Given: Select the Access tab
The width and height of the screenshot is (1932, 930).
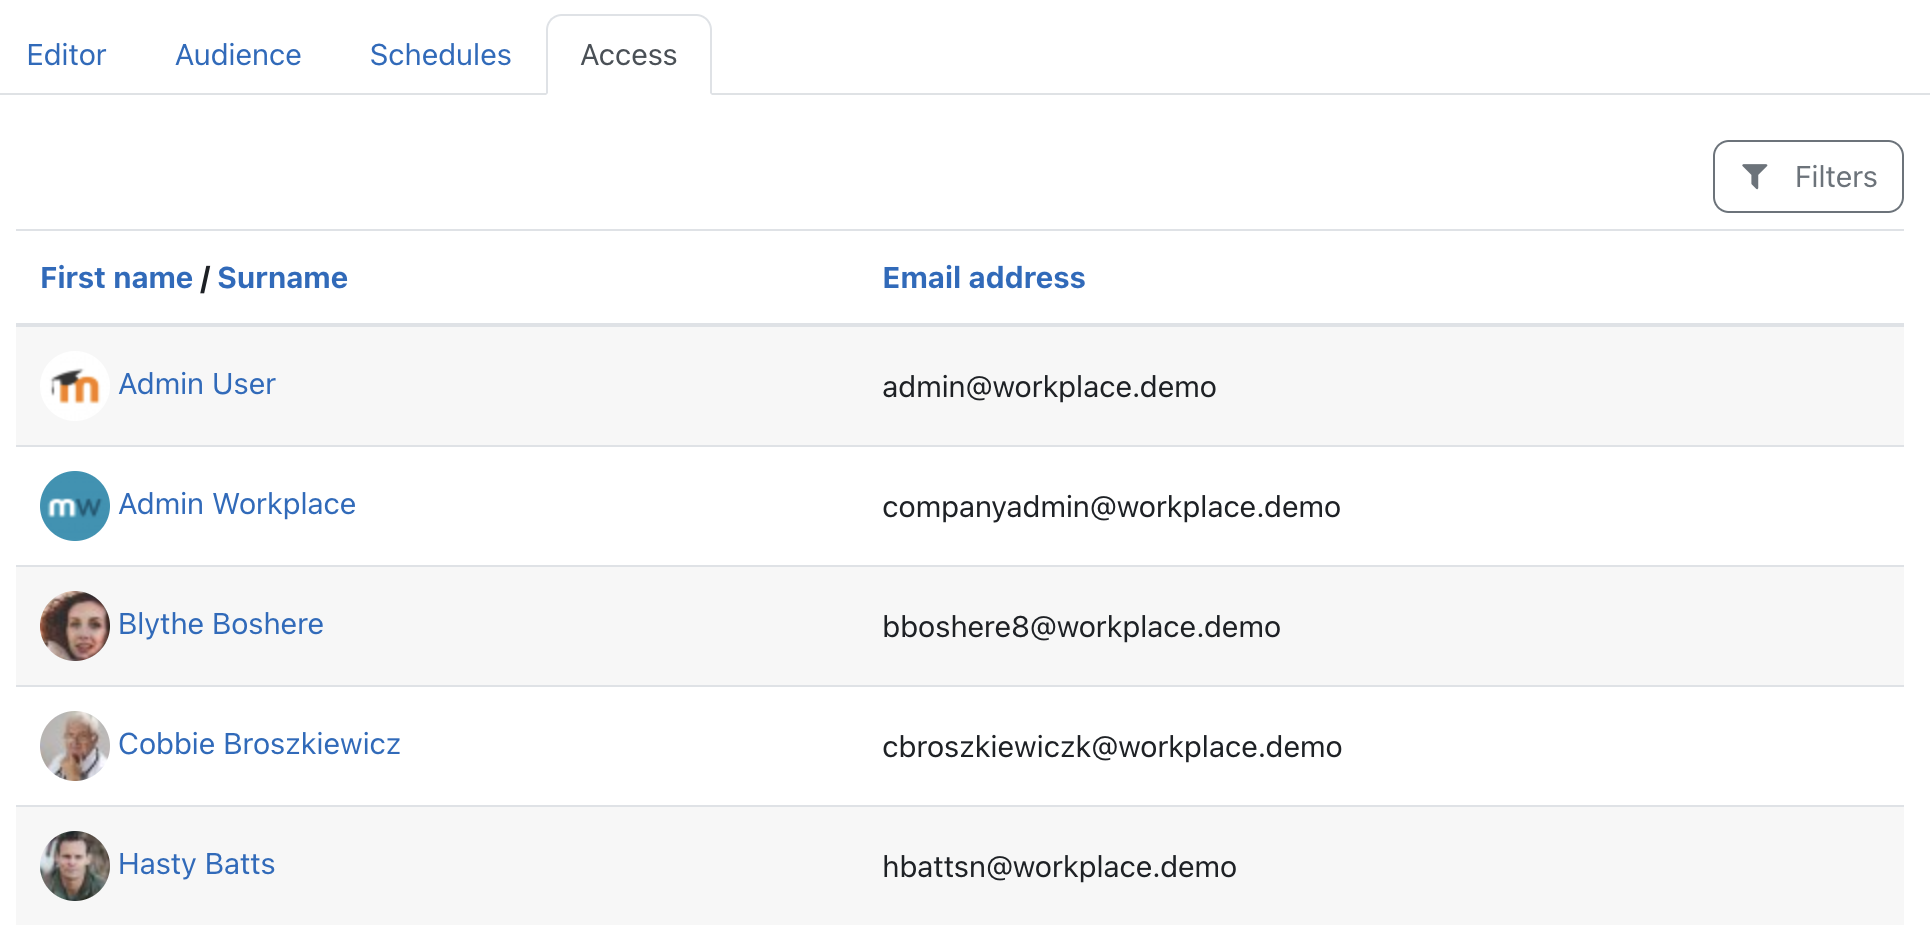Looking at the screenshot, I should 628,55.
